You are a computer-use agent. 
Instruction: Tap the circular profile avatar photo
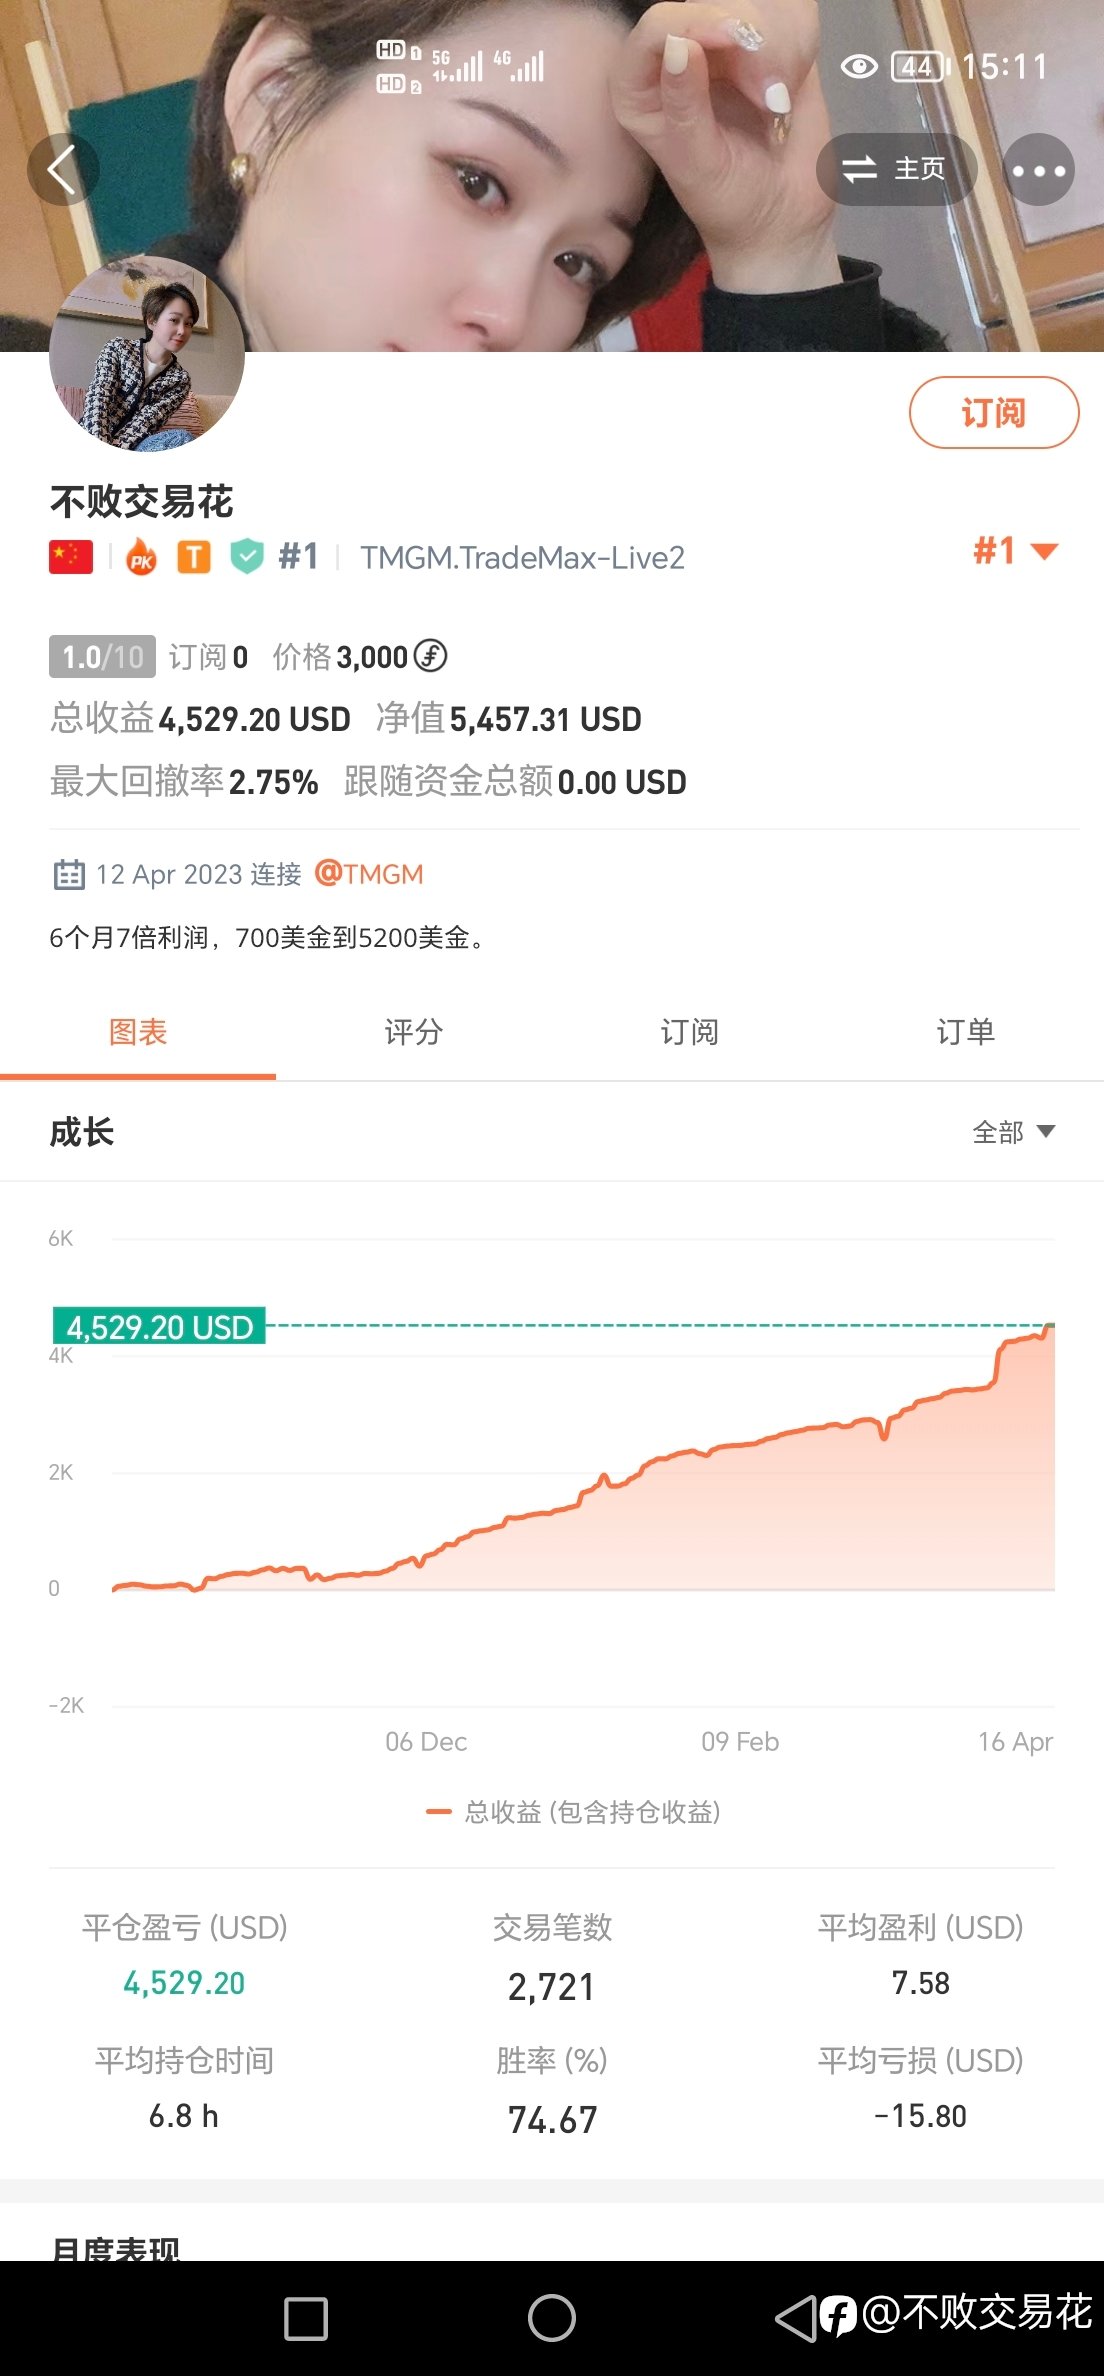pos(147,353)
